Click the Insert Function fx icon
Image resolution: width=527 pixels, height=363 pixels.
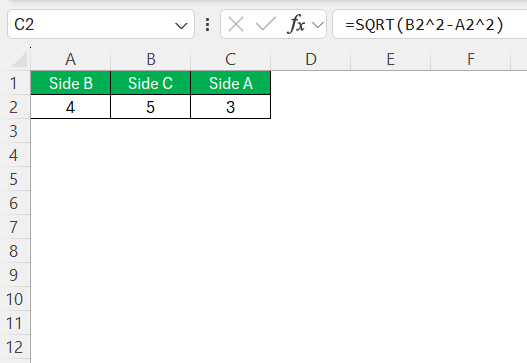click(296, 25)
